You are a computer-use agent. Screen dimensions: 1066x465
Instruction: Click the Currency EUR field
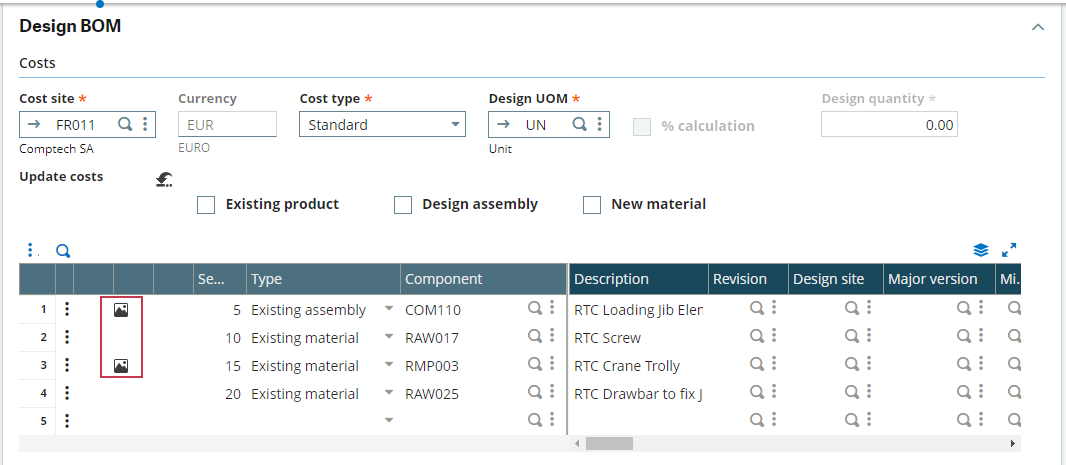click(227, 125)
